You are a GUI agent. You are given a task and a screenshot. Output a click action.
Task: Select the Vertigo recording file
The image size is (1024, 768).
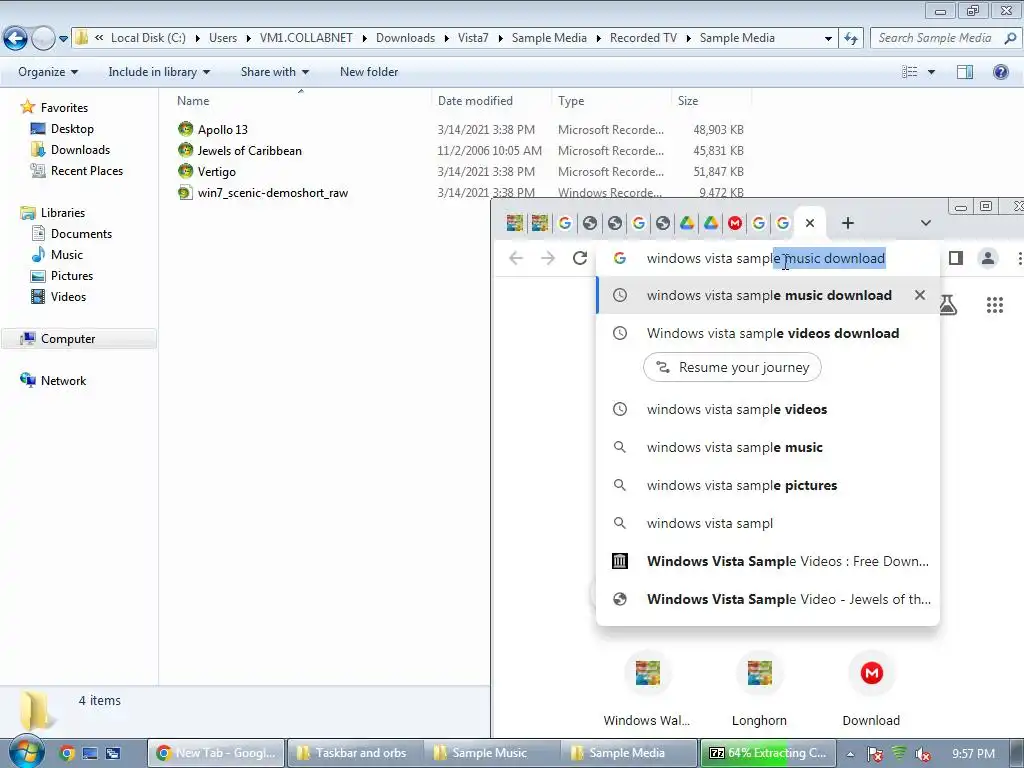216,171
